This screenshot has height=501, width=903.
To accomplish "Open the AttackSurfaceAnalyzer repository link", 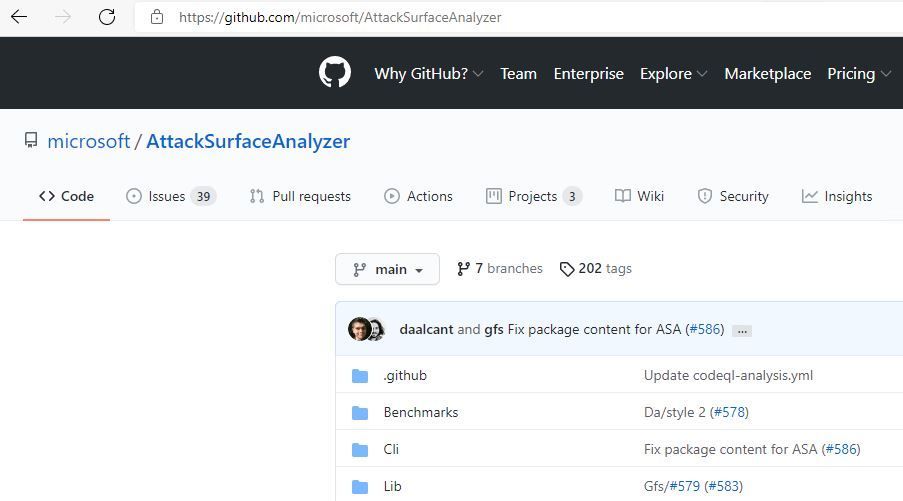I will point(248,141).
